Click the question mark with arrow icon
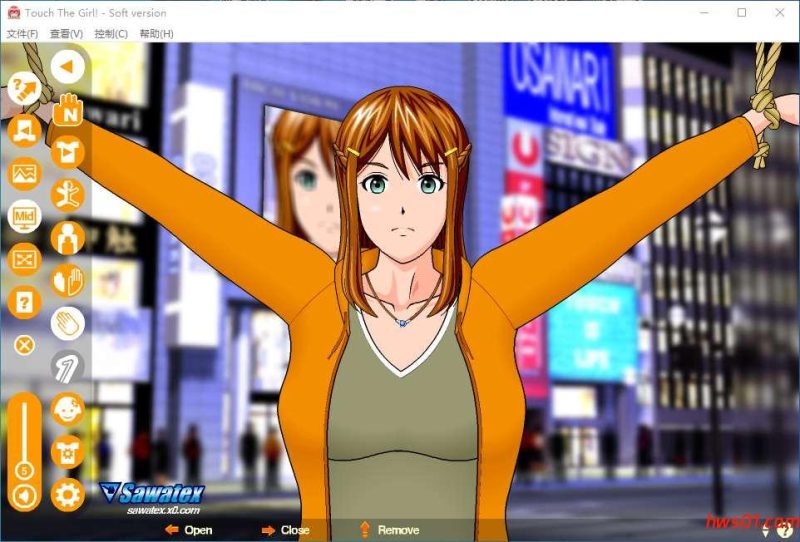The width and height of the screenshot is (800, 542). click(24, 88)
